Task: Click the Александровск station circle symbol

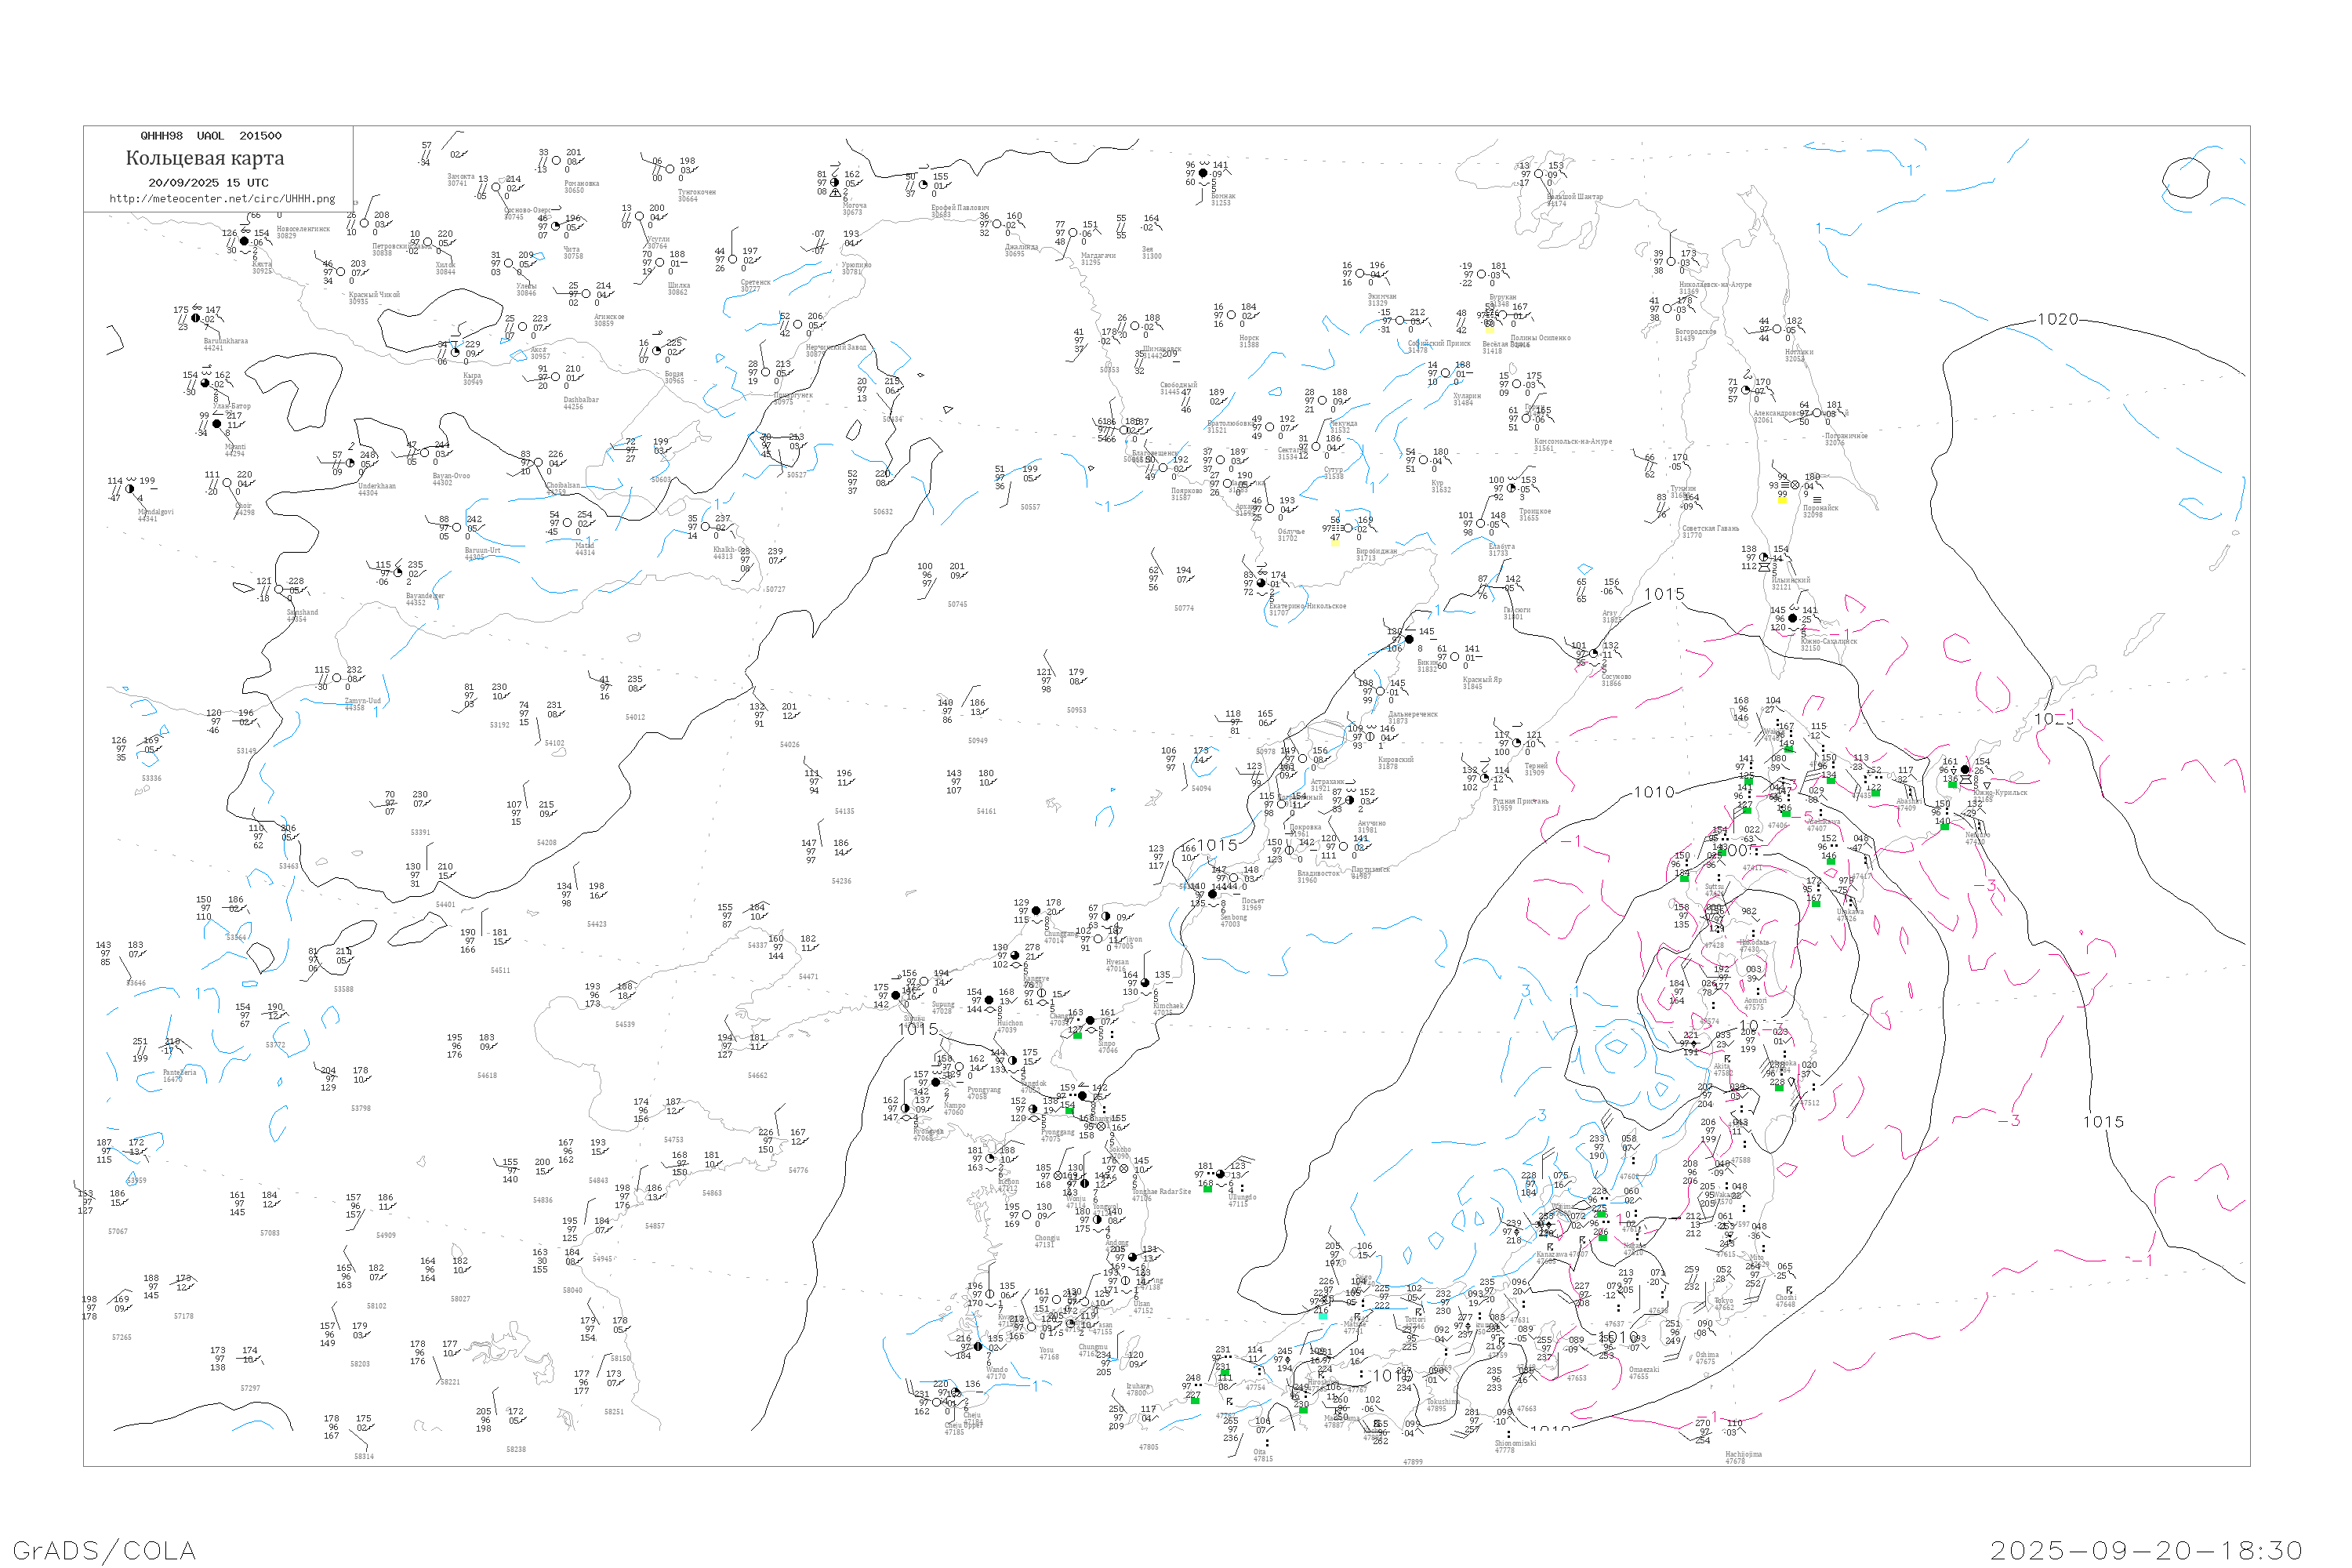Action: pyautogui.click(x=1745, y=390)
